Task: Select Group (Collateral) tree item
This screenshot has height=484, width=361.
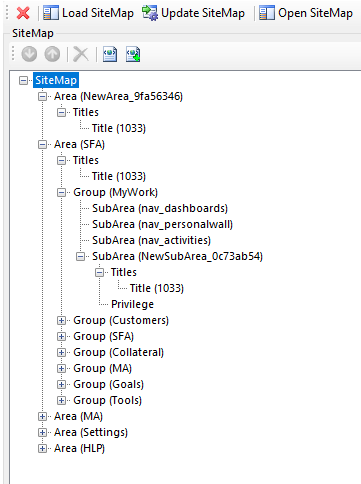Action: pos(119,352)
